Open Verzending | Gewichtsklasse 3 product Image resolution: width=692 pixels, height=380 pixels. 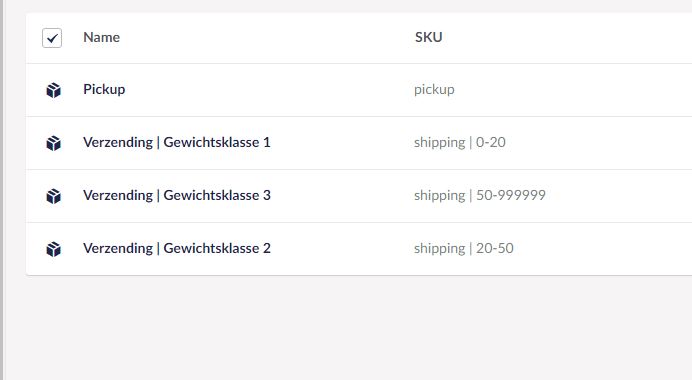point(177,196)
